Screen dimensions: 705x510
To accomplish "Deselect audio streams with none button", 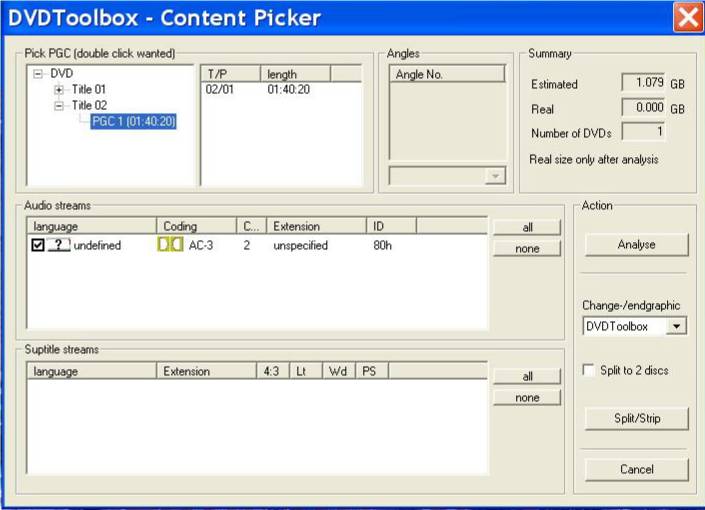I will point(527,248).
